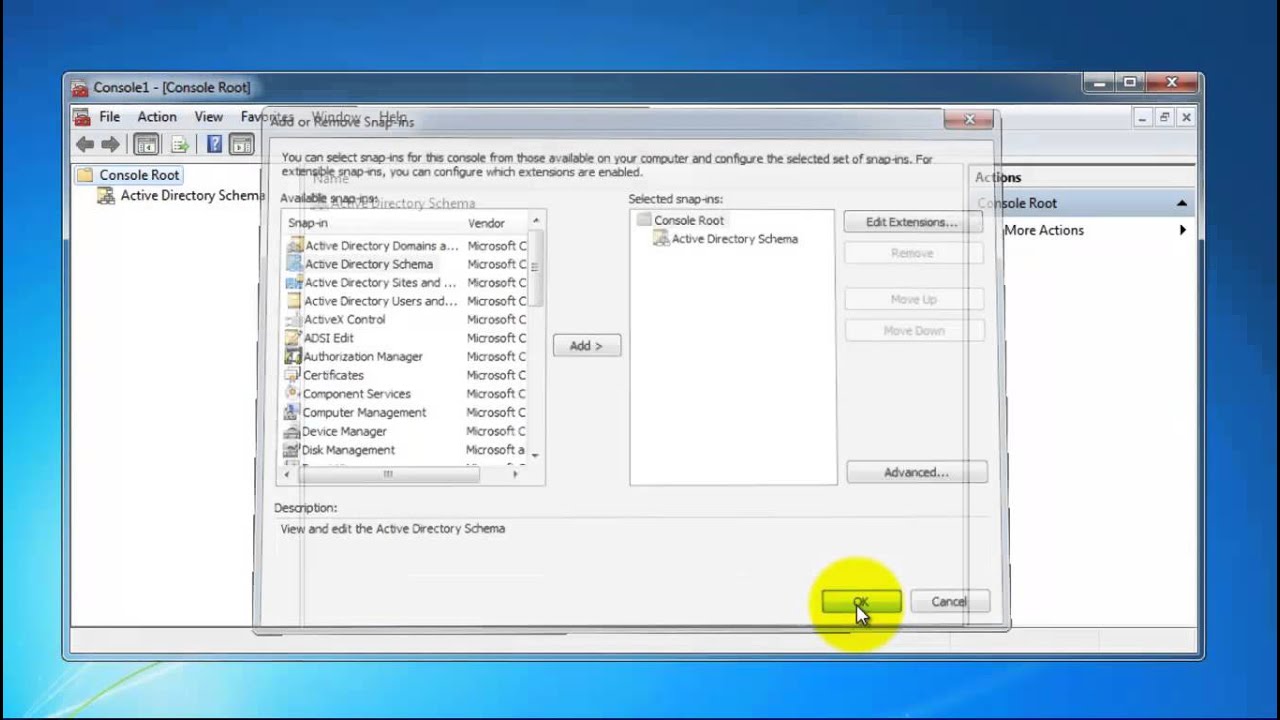Open the Favorites menu
The height and width of the screenshot is (720, 1280).
point(267,117)
